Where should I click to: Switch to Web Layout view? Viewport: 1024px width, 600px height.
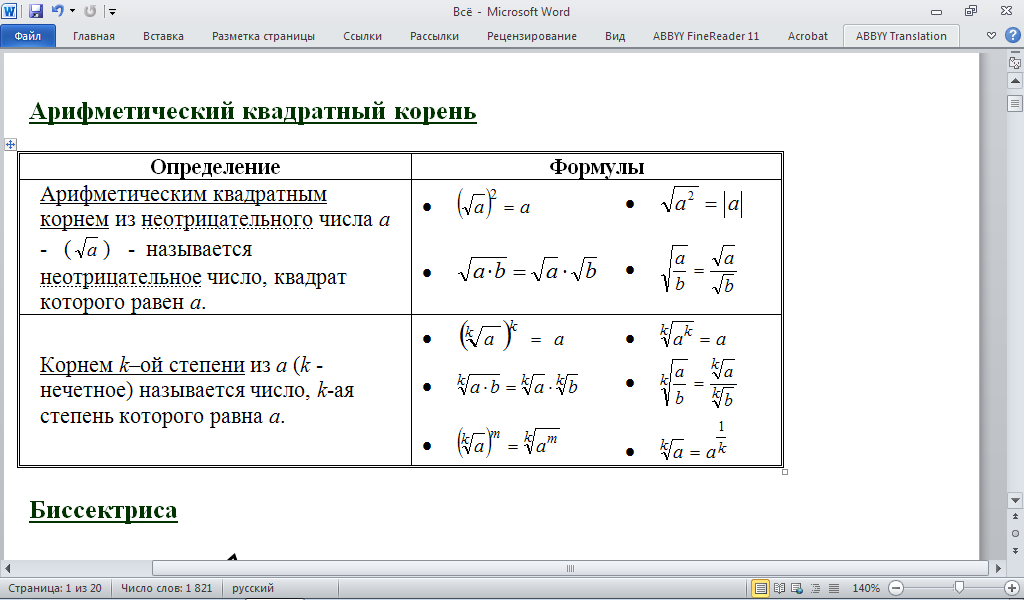(797, 588)
